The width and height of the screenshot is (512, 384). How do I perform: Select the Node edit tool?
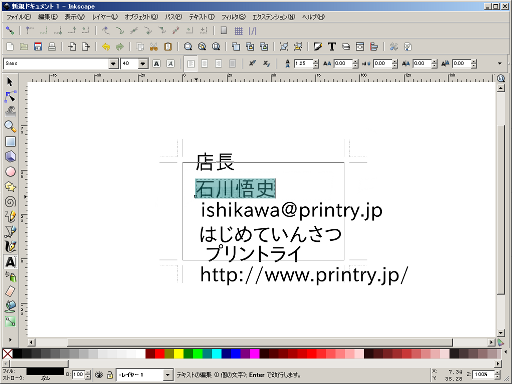click(10, 97)
